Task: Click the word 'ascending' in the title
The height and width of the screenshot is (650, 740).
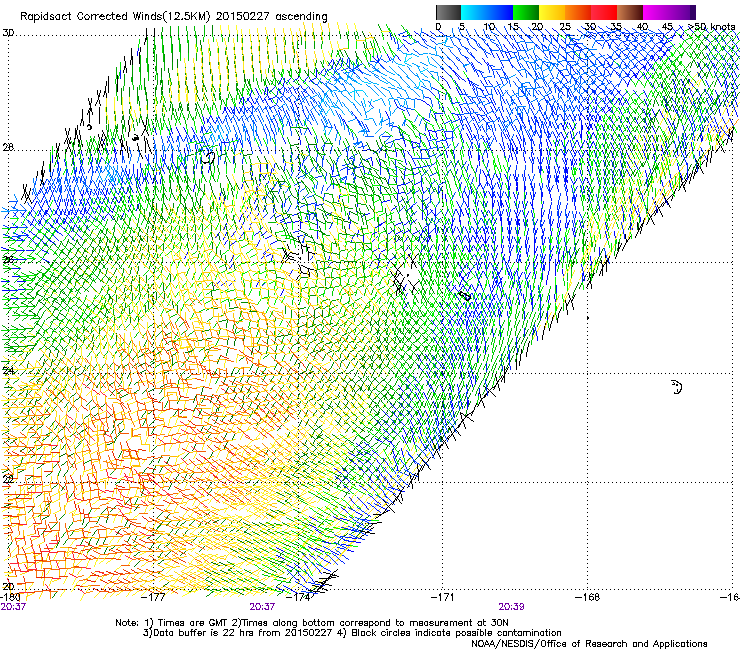Action: click(x=301, y=17)
